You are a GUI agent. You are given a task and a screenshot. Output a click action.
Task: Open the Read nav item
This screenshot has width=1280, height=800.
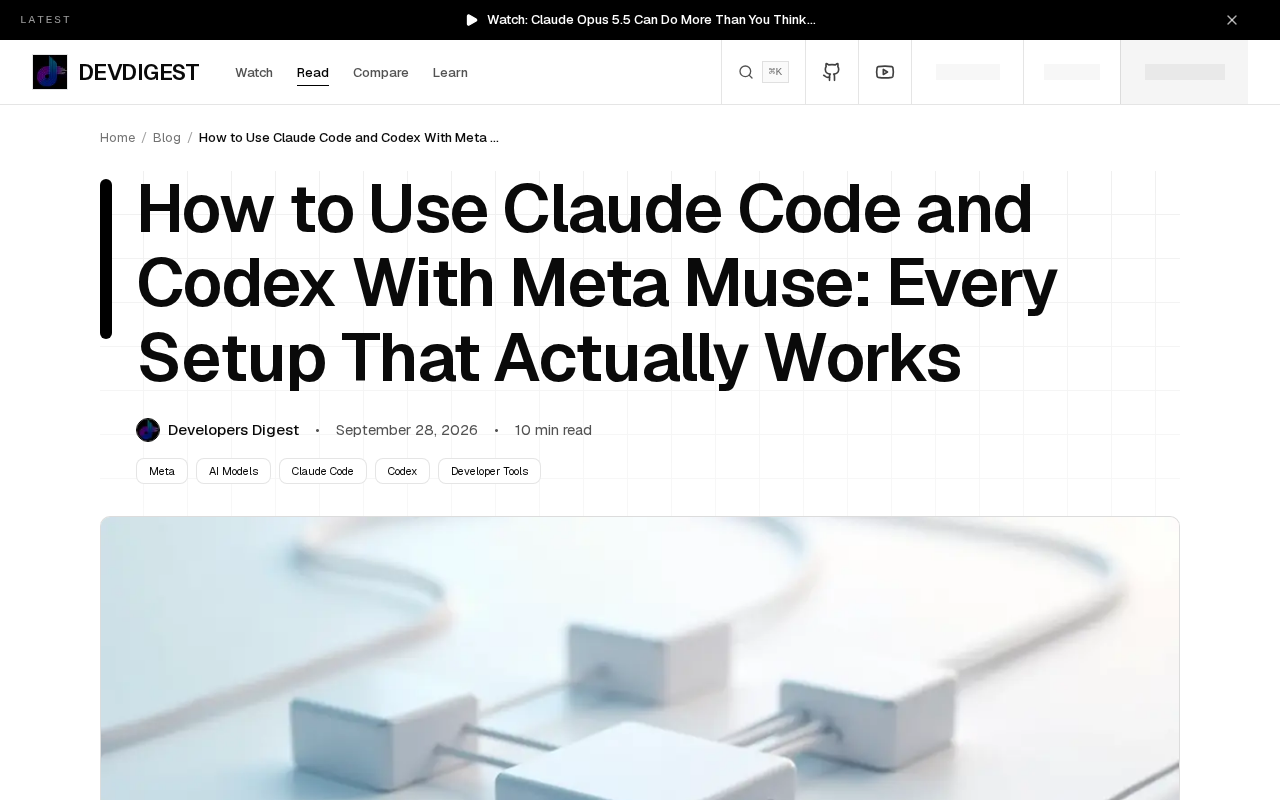coord(313,72)
